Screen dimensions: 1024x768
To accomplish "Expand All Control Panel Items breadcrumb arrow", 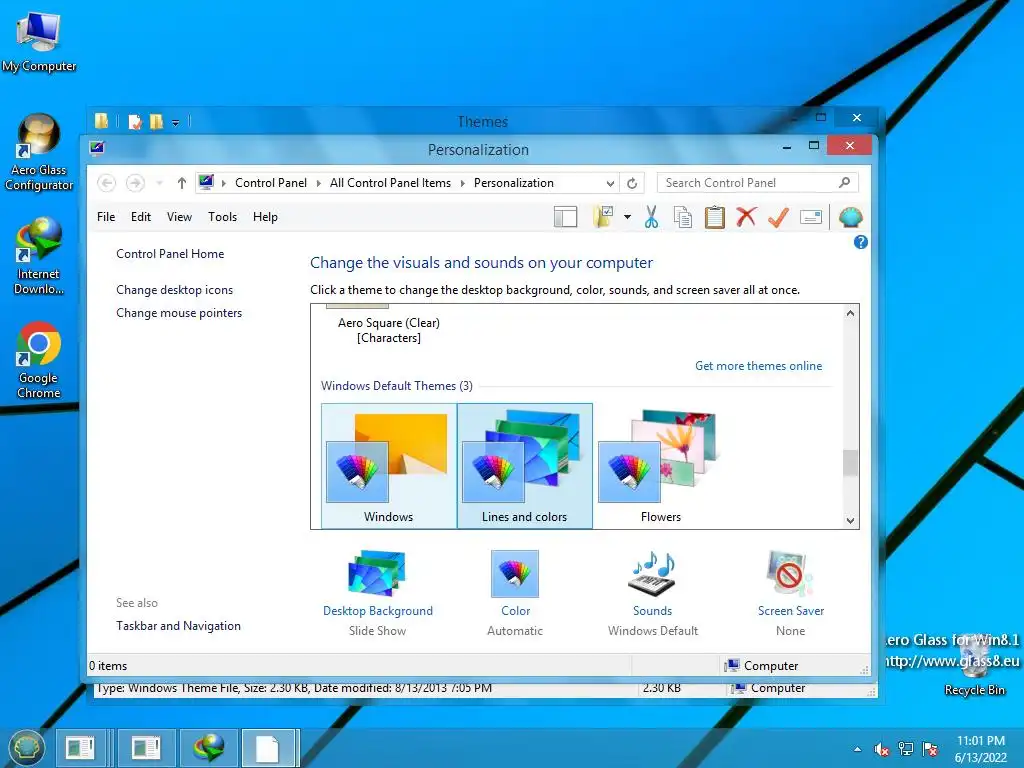I will pos(462,184).
